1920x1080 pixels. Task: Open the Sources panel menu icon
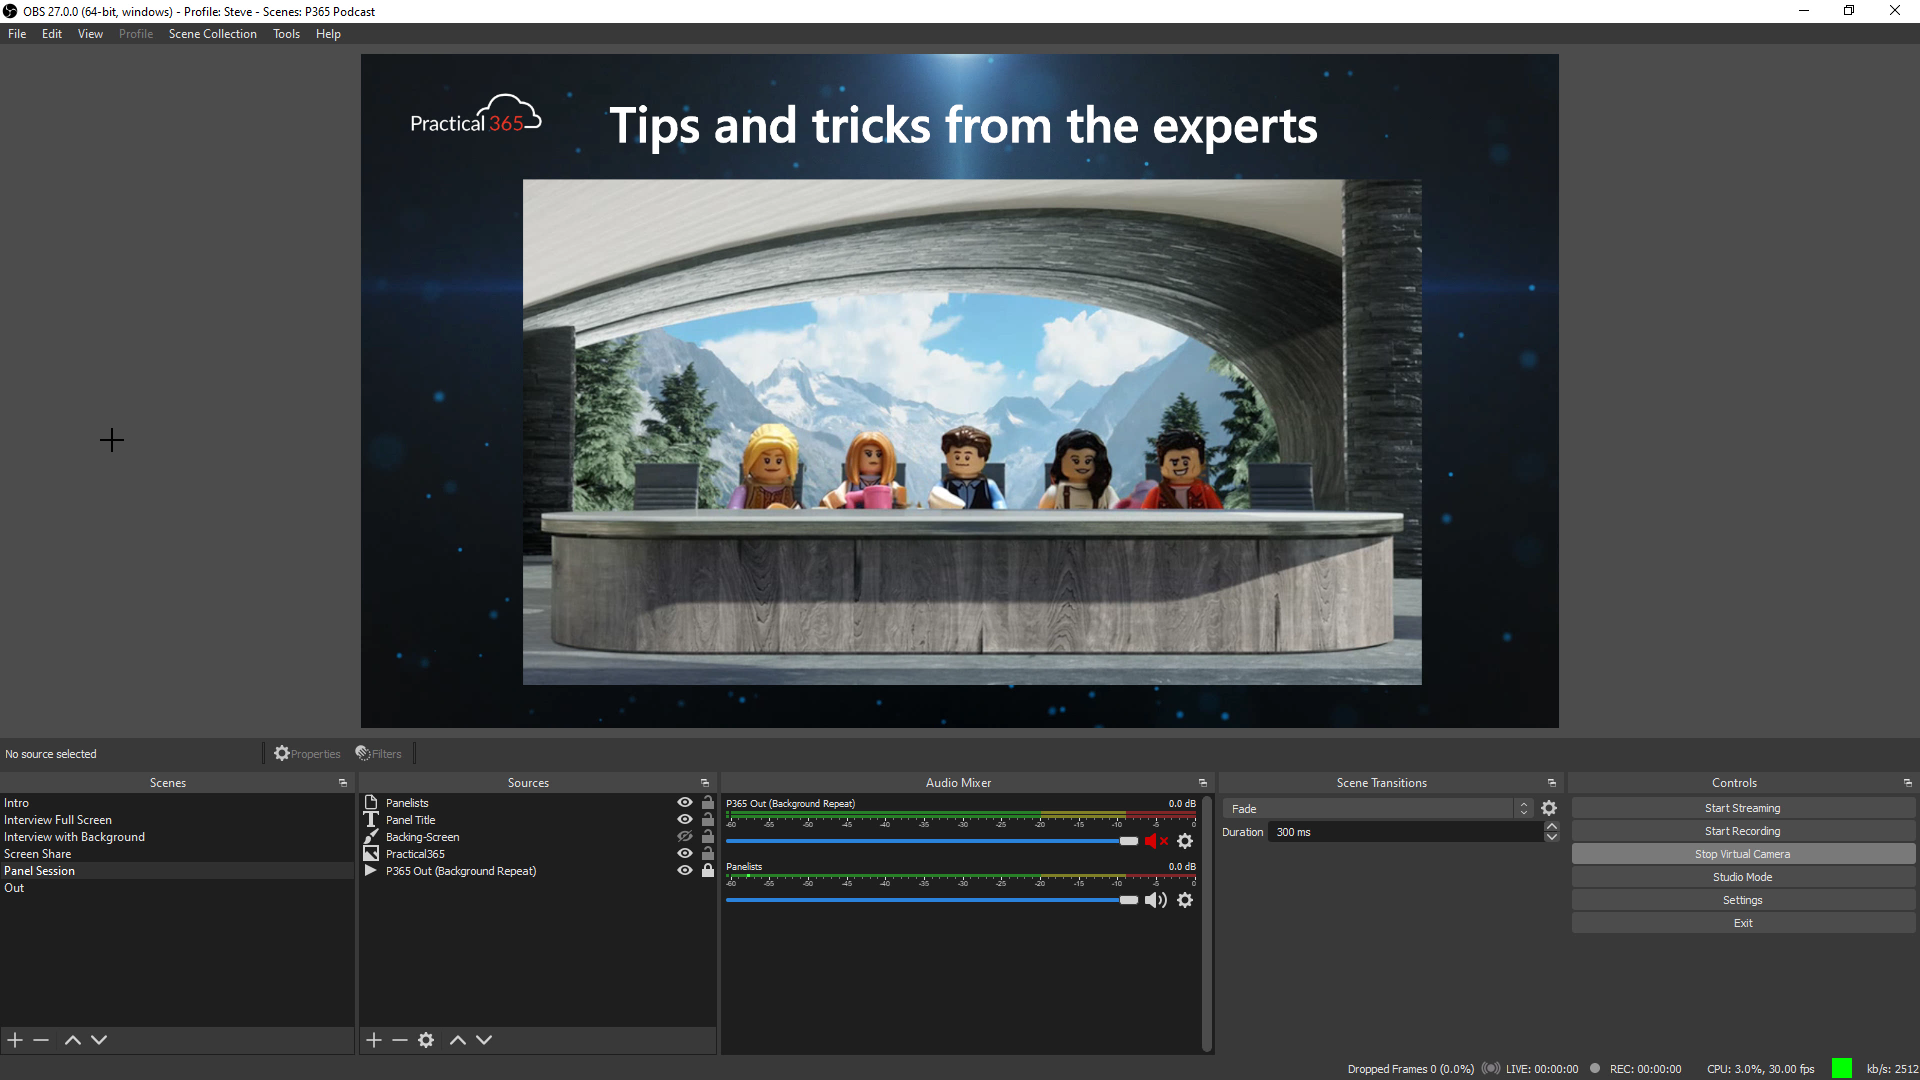(x=704, y=783)
